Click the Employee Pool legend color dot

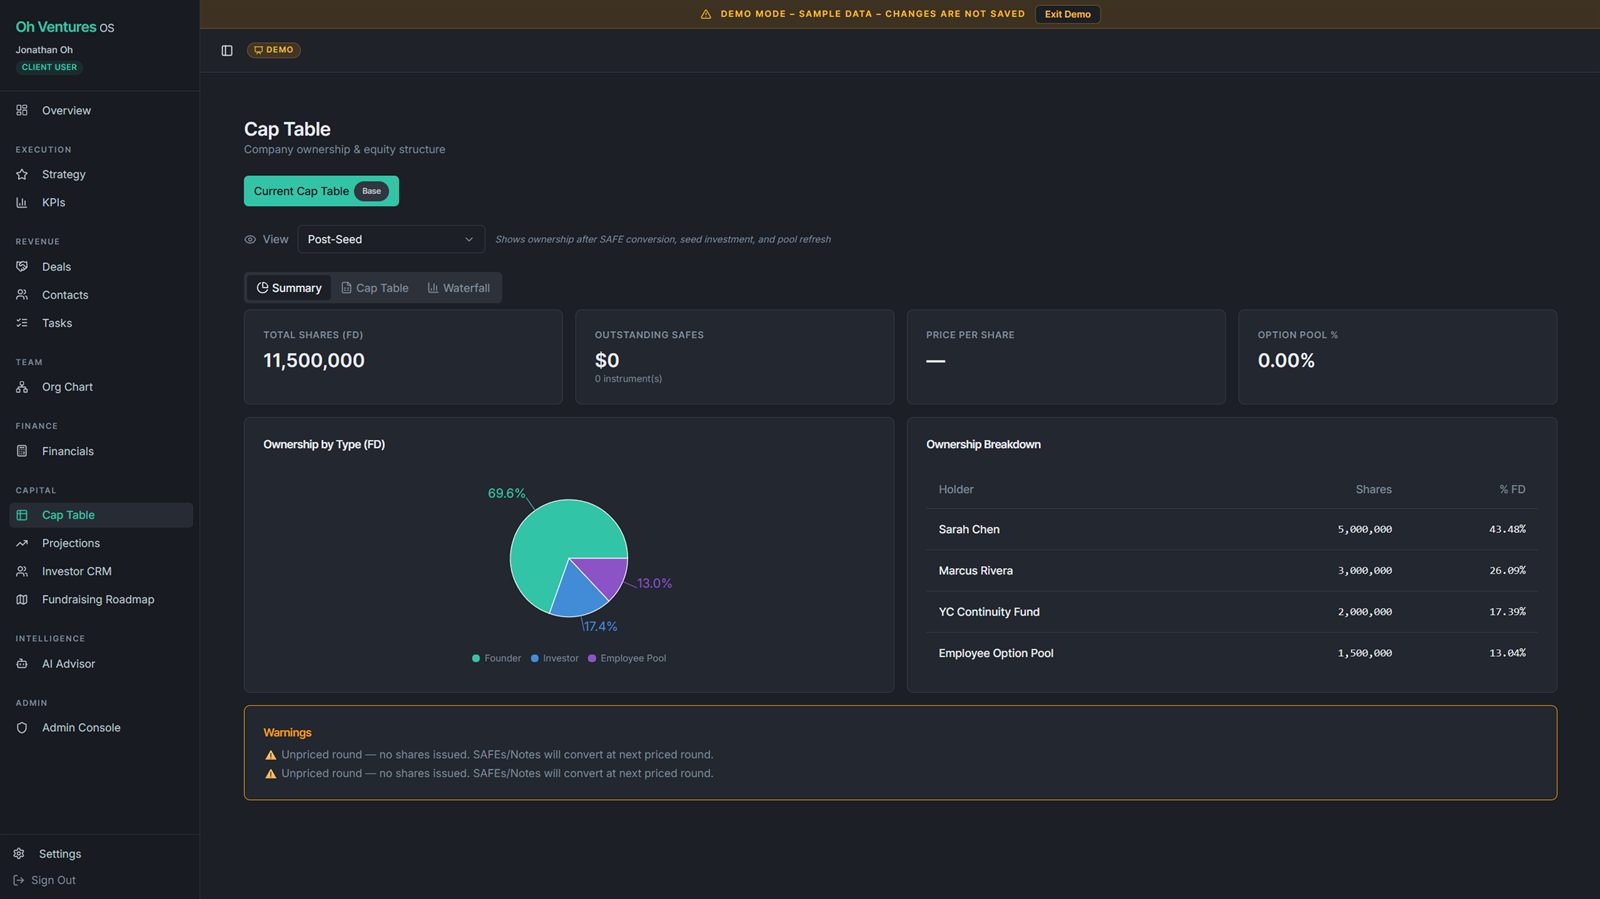coord(592,658)
